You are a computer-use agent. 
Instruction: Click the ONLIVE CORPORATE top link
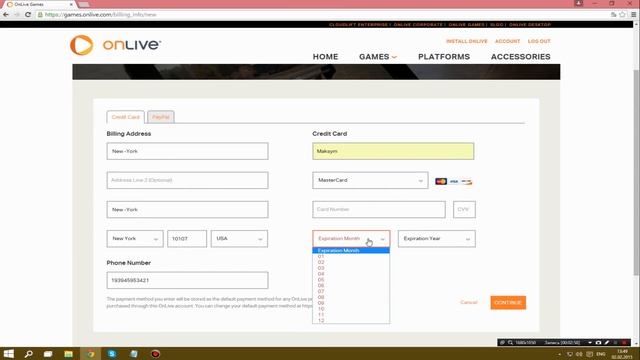pos(418,24)
